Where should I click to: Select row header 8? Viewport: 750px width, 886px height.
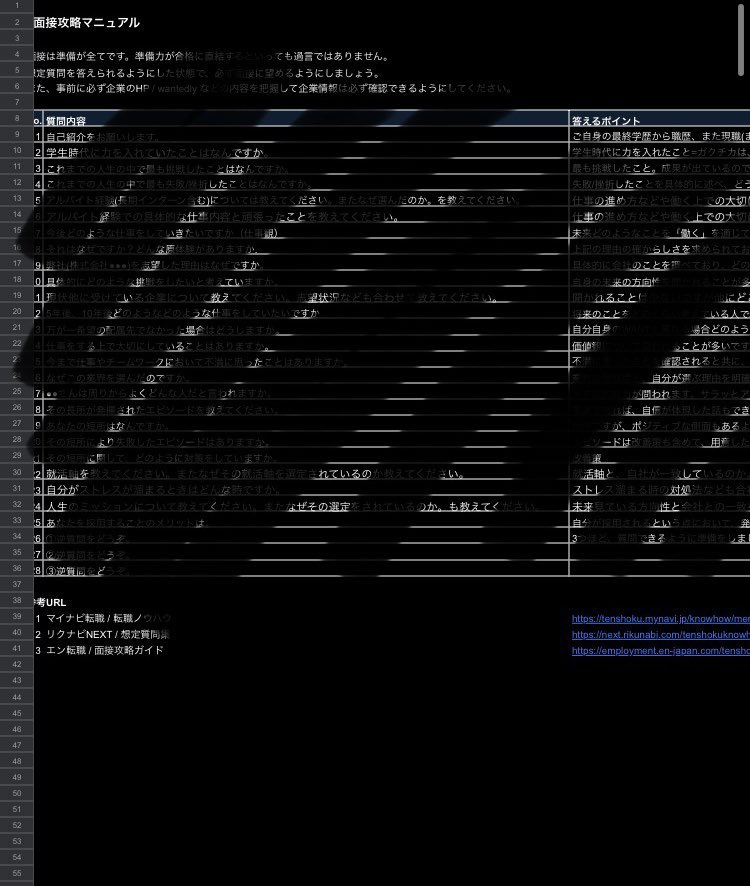click(17, 118)
